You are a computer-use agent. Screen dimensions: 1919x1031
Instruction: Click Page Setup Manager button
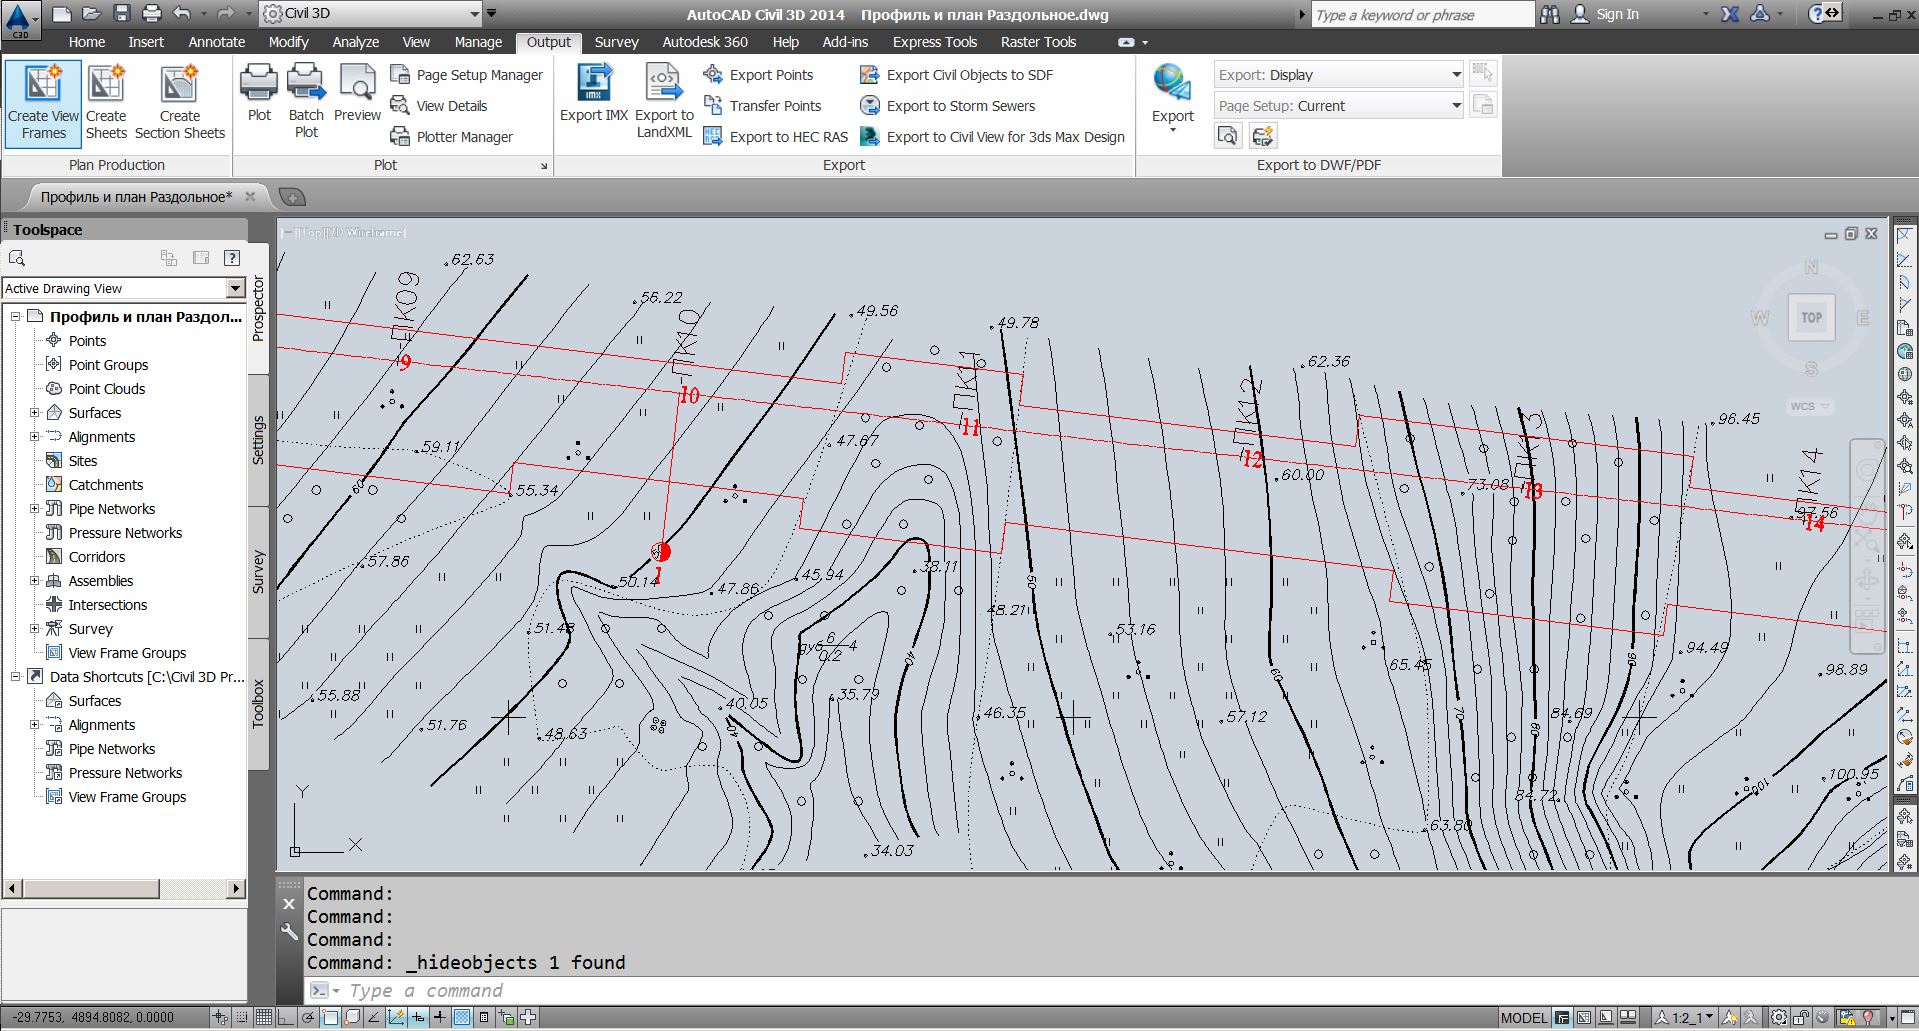467,75
